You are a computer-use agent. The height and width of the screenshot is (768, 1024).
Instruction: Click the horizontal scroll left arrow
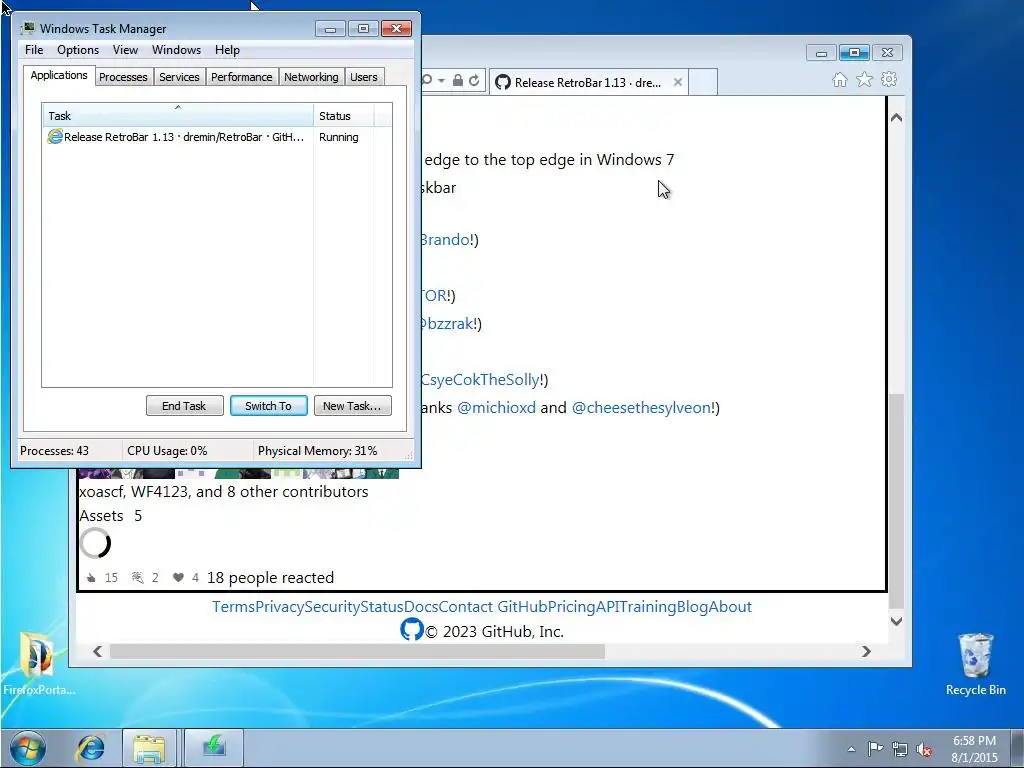coord(97,651)
